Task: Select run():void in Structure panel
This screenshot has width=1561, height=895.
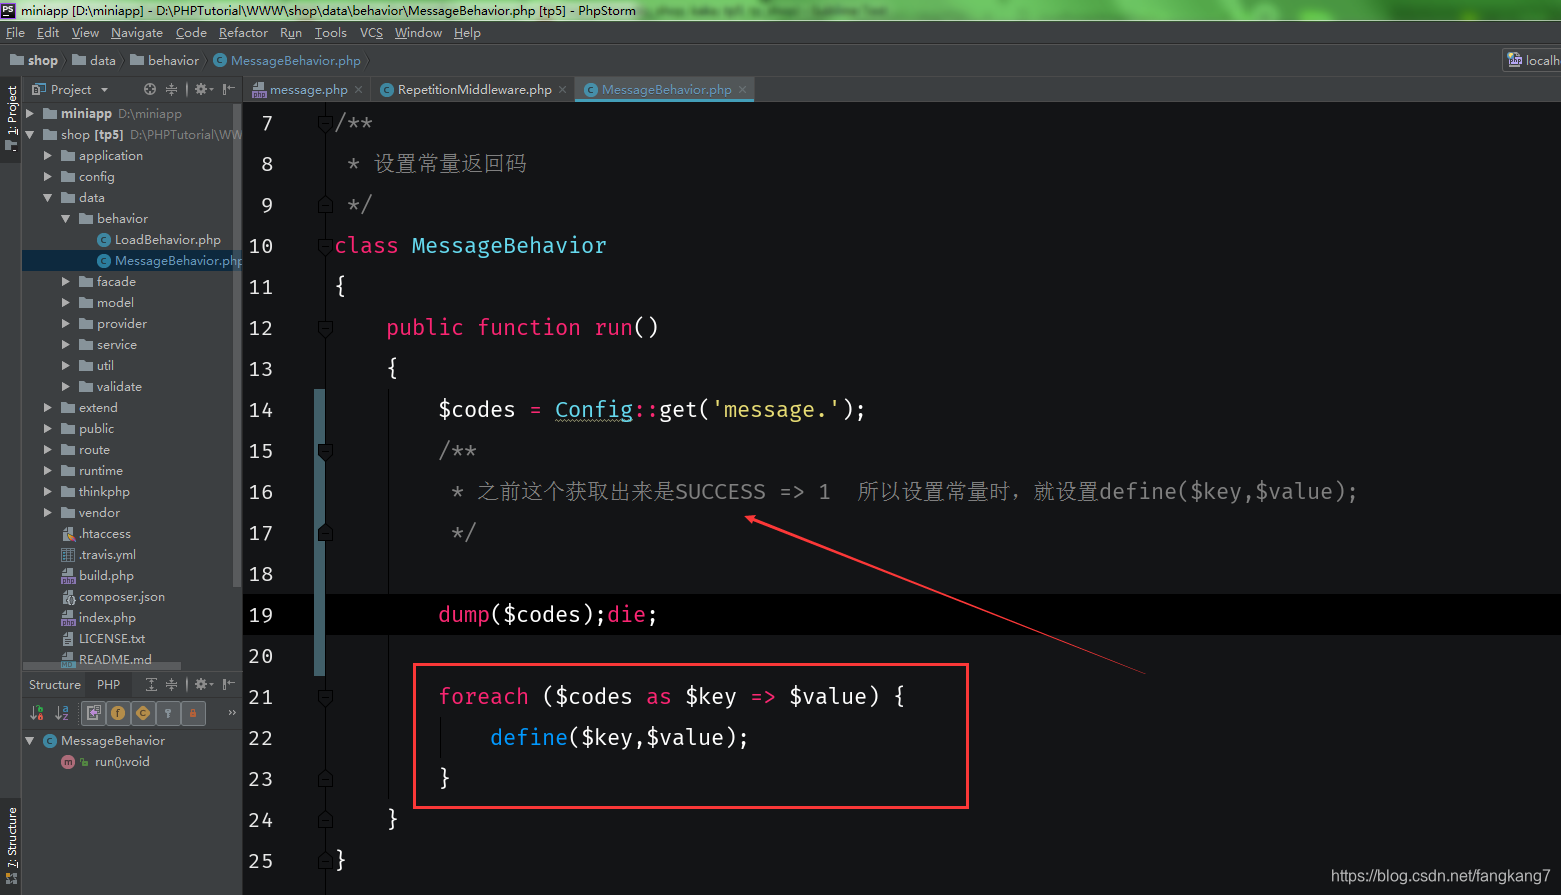Action: [x=122, y=762]
